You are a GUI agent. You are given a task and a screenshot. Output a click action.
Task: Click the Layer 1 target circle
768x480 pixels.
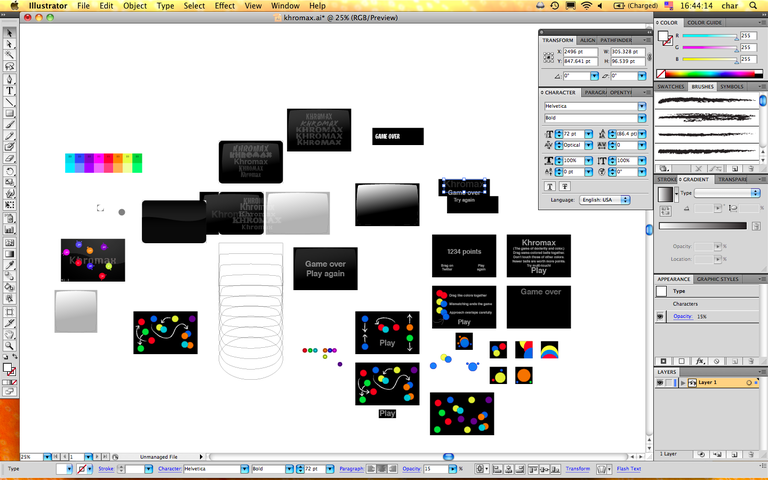[749, 383]
